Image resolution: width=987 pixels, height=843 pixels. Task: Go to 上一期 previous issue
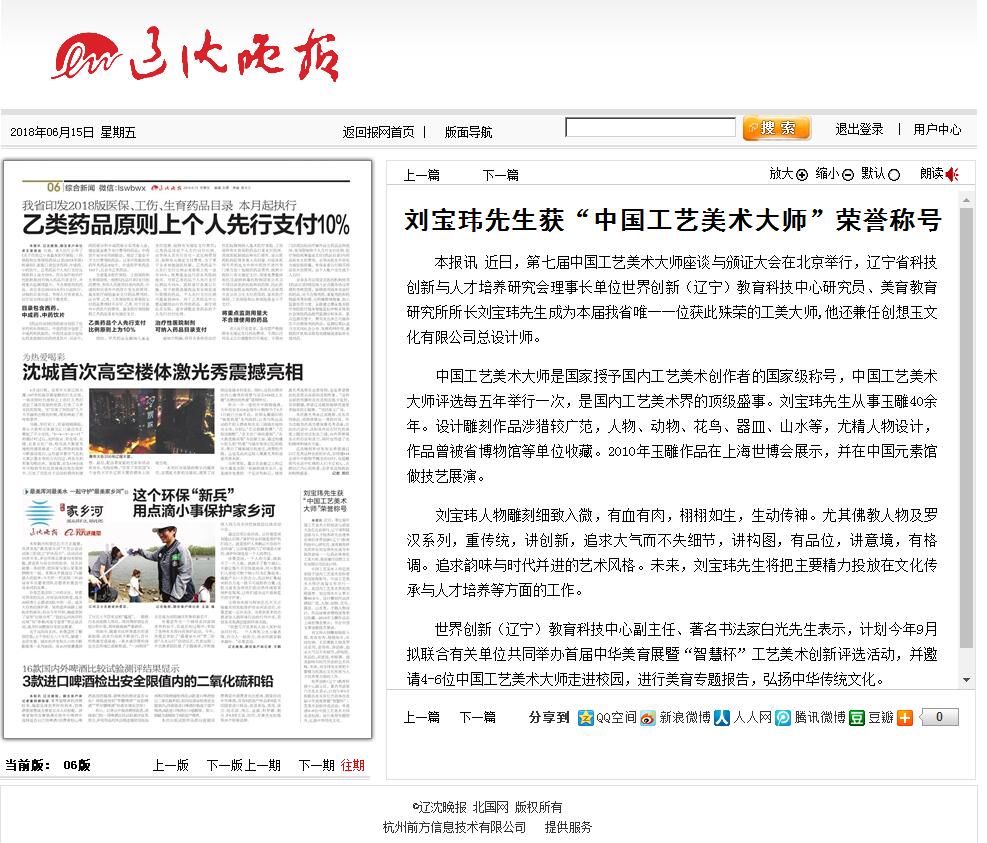coord(262,766)
